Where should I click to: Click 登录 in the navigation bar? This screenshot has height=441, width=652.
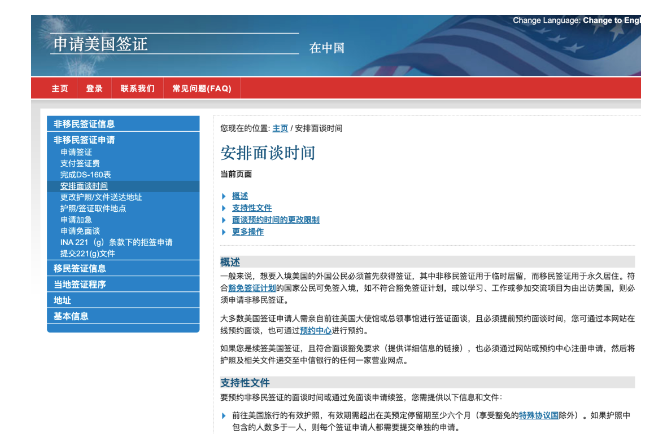94,88
